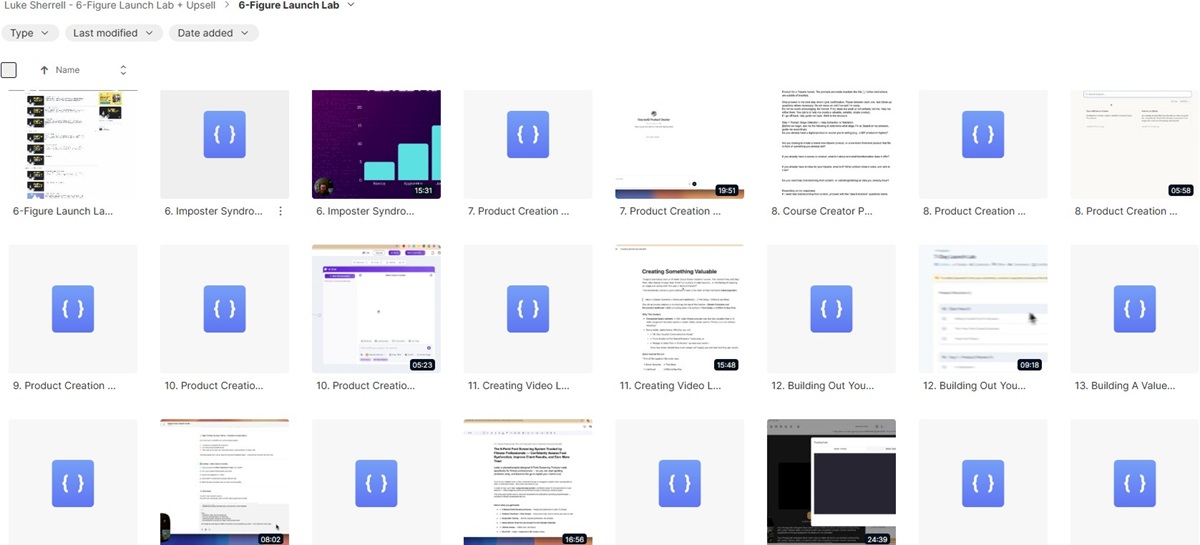The width and height of the screenshot is (1200, 545).
Task: Open the 9. Product Creation braces file icon
Action: [x=73, y=308]
